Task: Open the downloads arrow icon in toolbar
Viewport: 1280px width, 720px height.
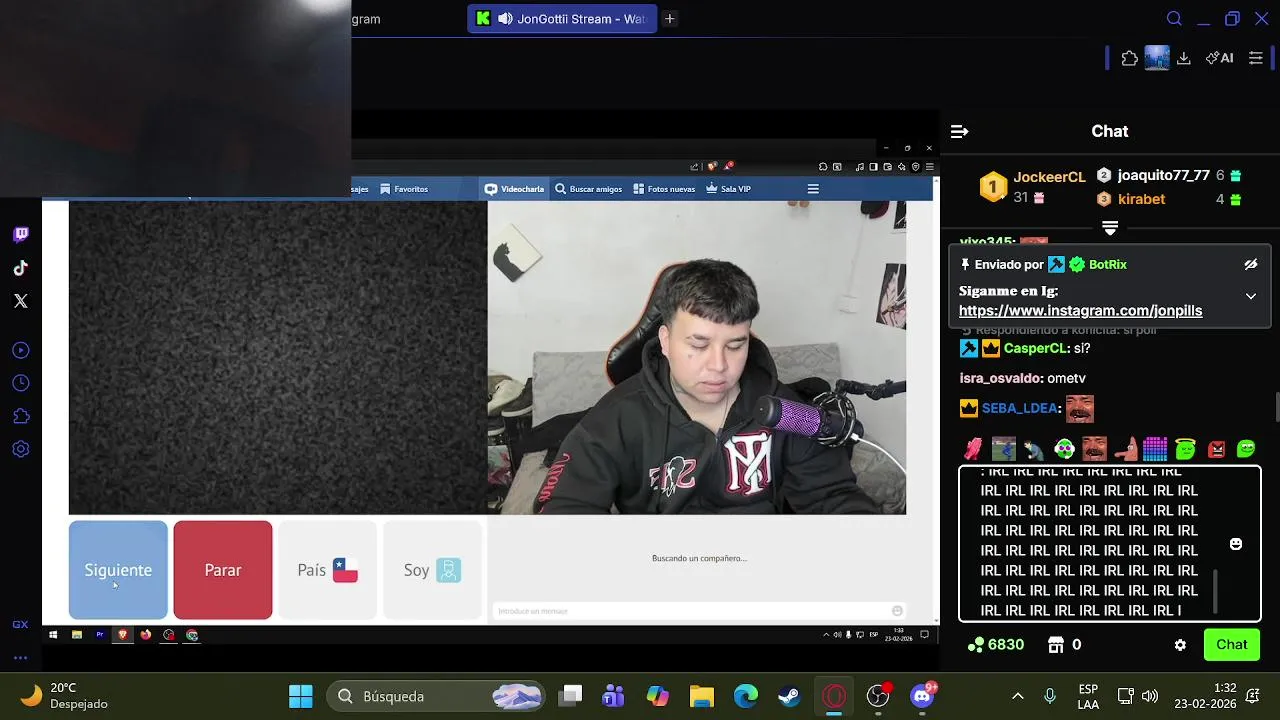Action: pyautogui.click(x=1184, y=58)
